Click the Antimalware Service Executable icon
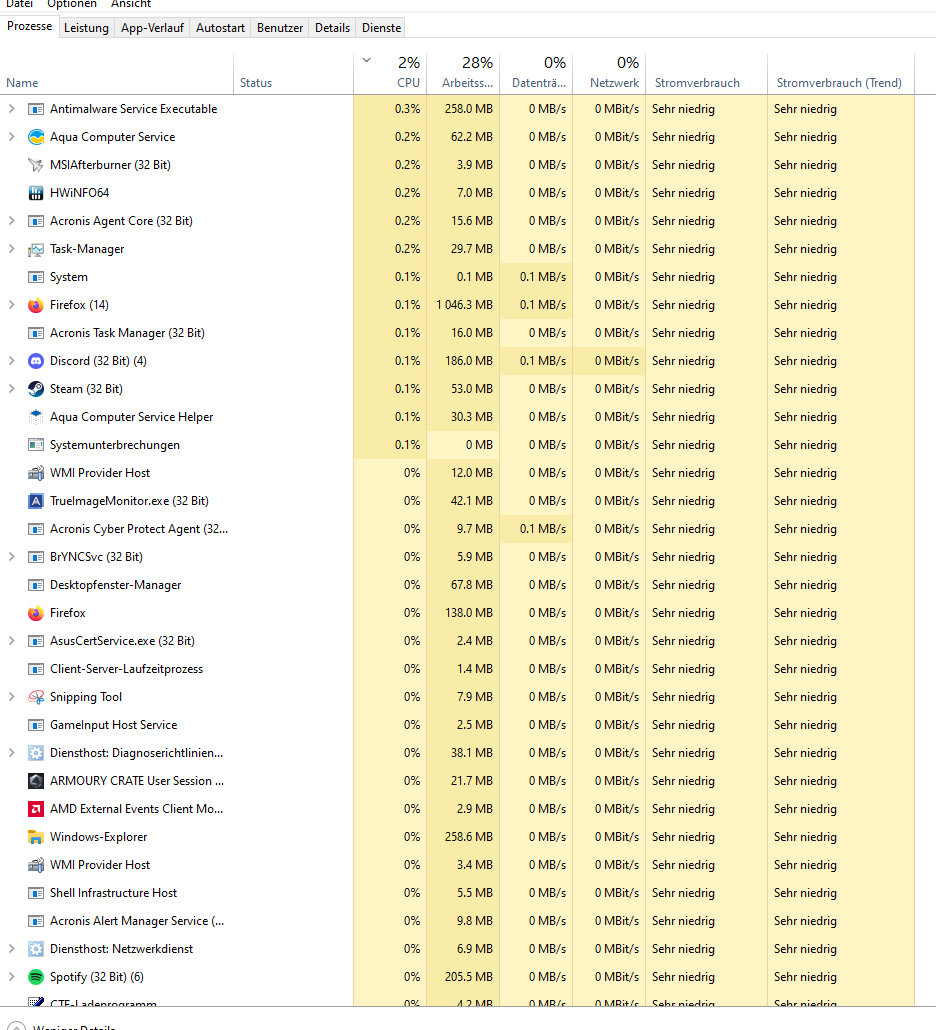The width and height of the screenshot is (936, 1030). 36,109
